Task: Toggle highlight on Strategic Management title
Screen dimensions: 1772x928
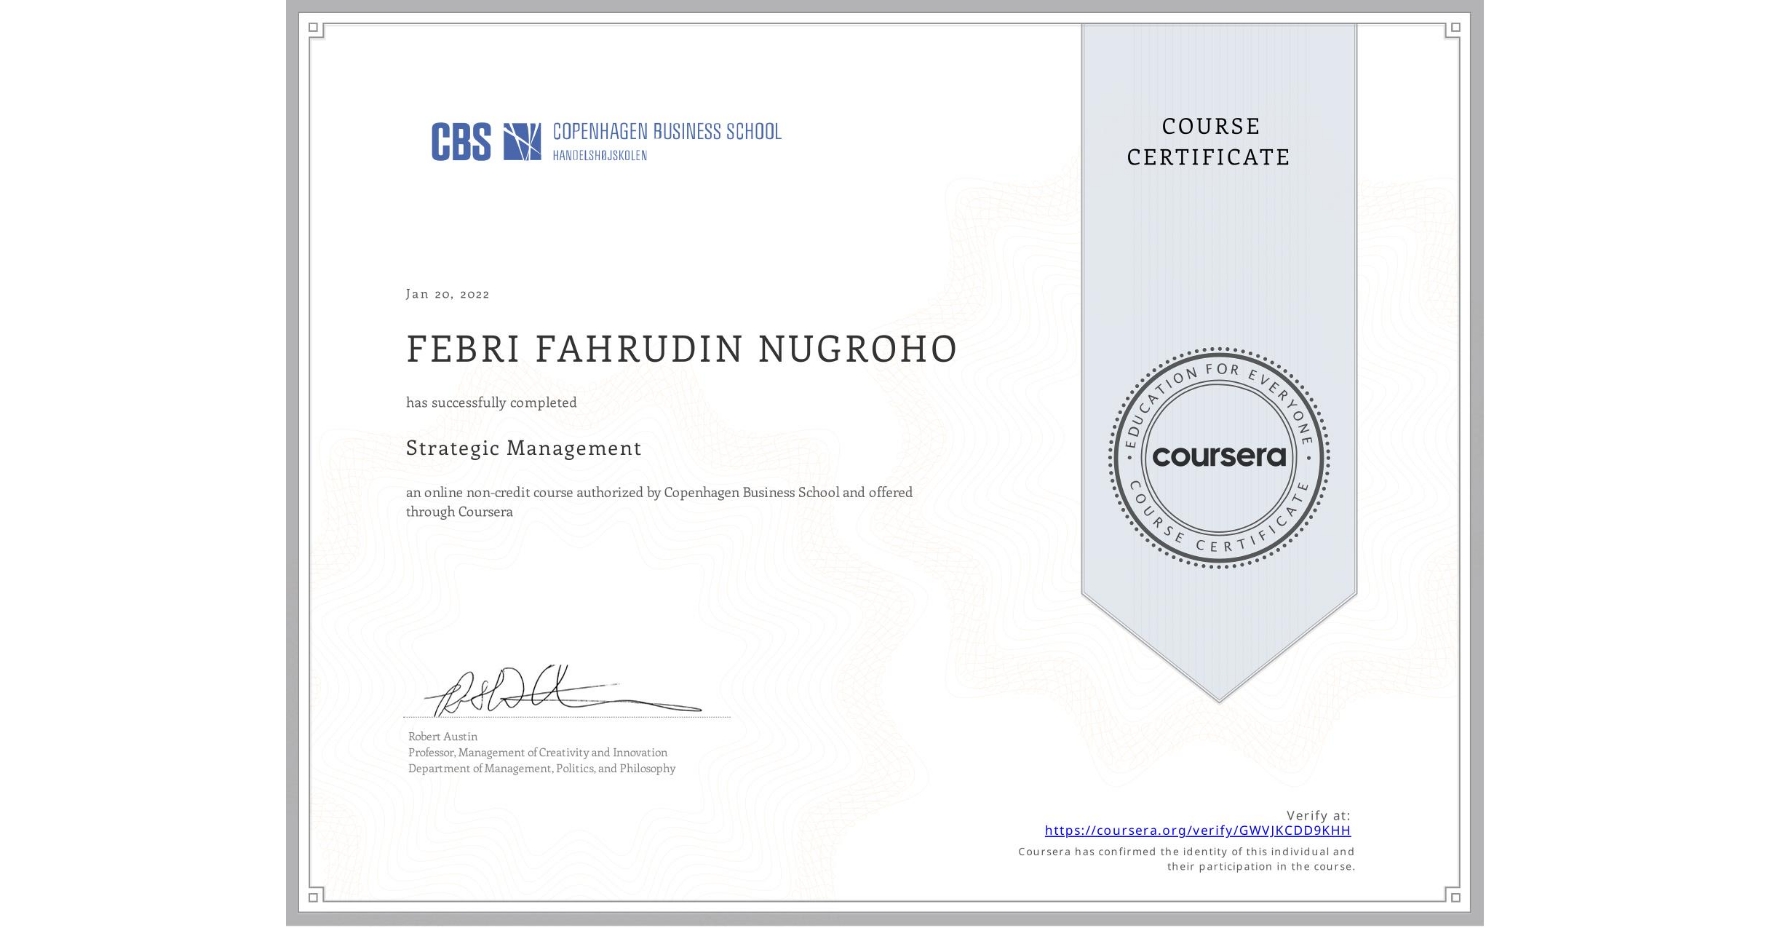Action: (523, 448)
